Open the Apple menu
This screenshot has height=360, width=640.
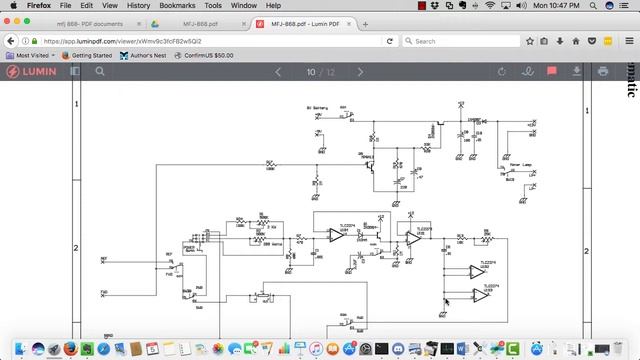point(13,5)
